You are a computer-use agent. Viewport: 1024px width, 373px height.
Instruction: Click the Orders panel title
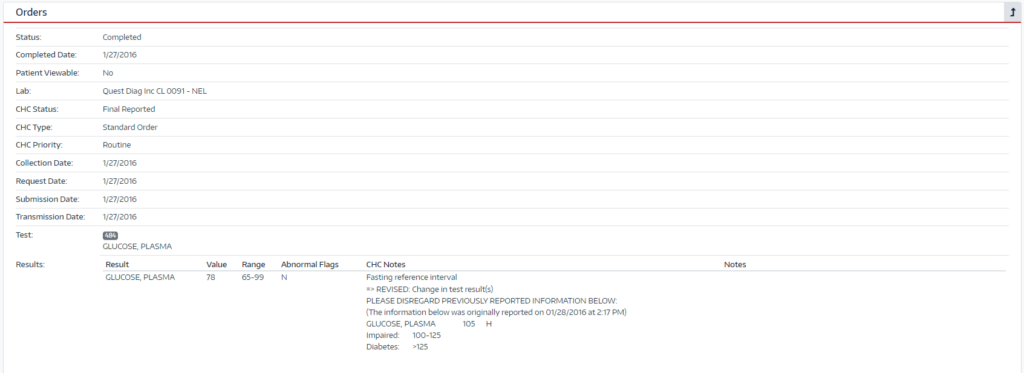click(31, 12)
